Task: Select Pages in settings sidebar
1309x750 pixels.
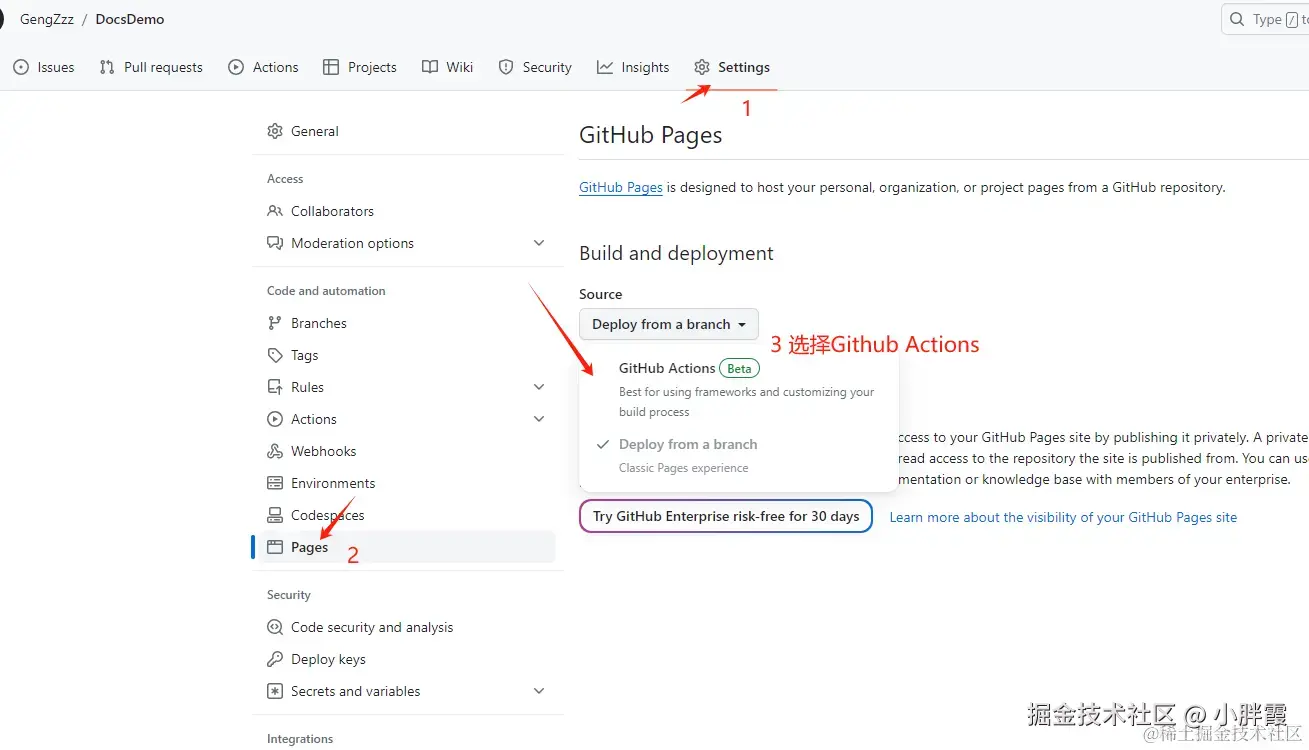Action: (407, 547)
